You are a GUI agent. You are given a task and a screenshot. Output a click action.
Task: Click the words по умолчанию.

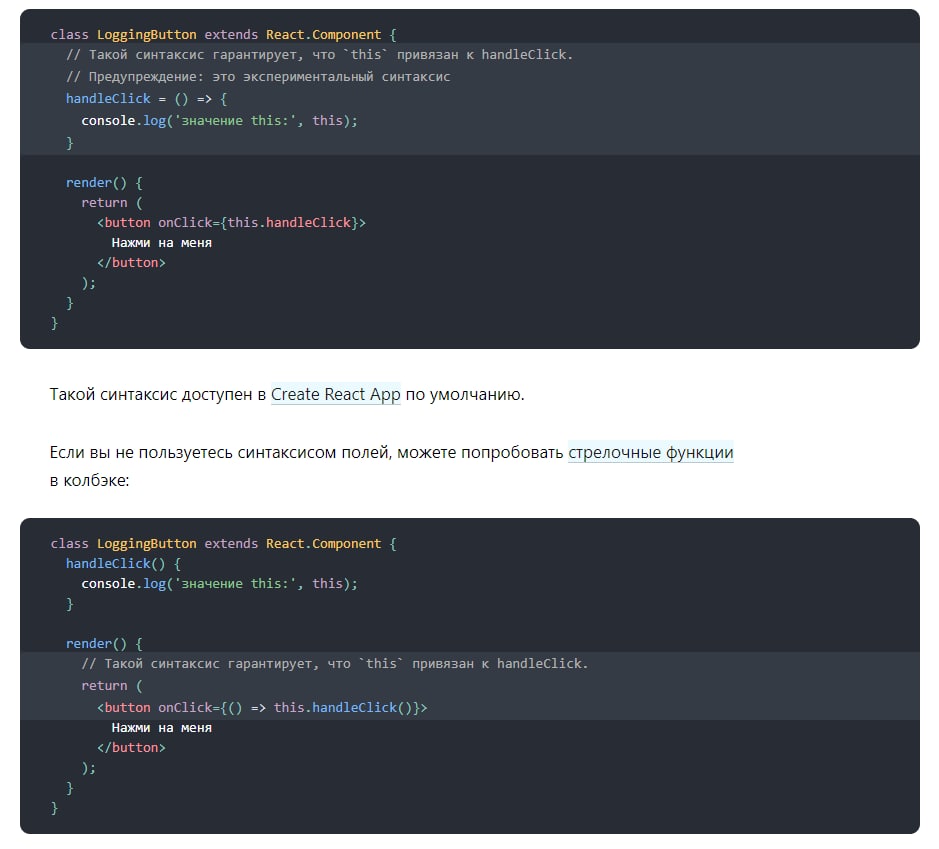465,395
